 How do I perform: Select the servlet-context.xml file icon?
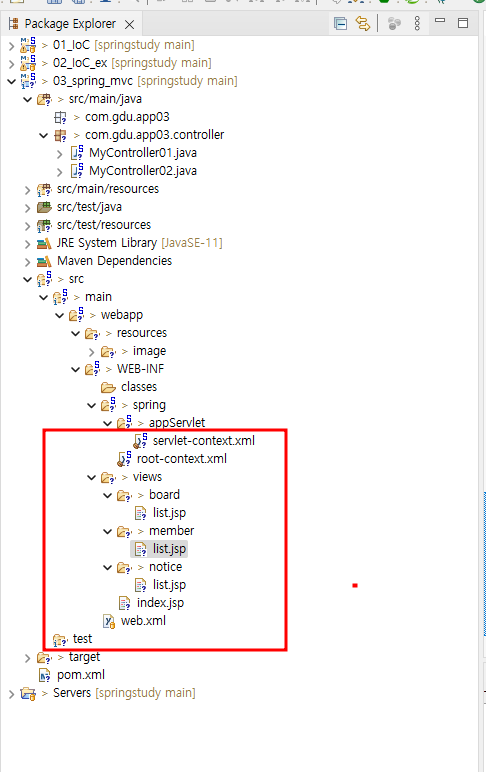click(140, 441)
